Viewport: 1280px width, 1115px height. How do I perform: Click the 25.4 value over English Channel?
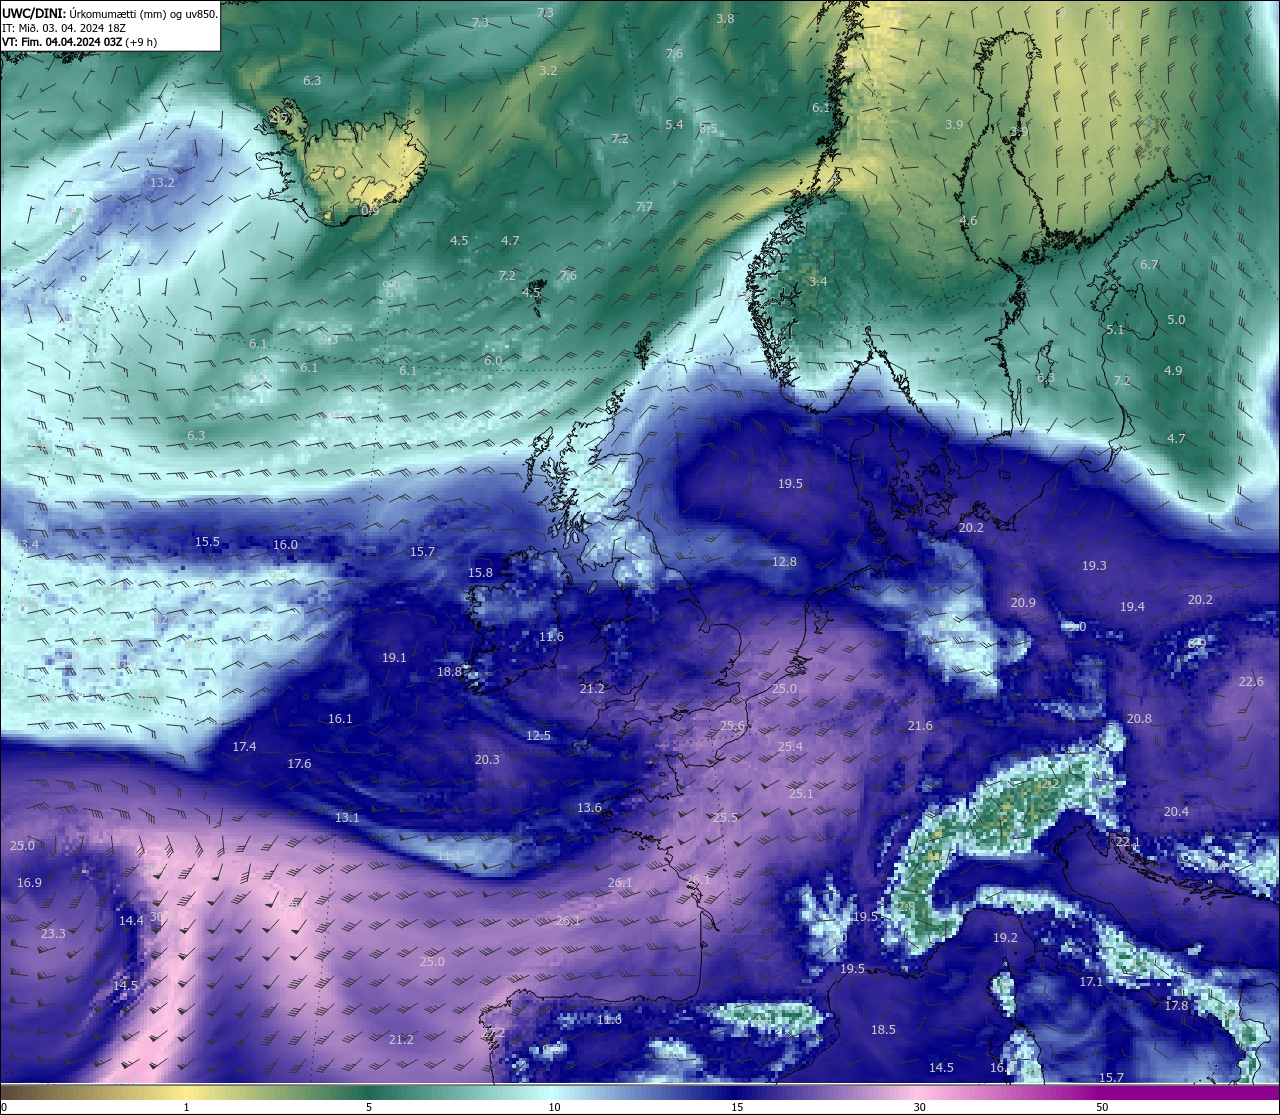pyautogui.click(x=790, y=747)
